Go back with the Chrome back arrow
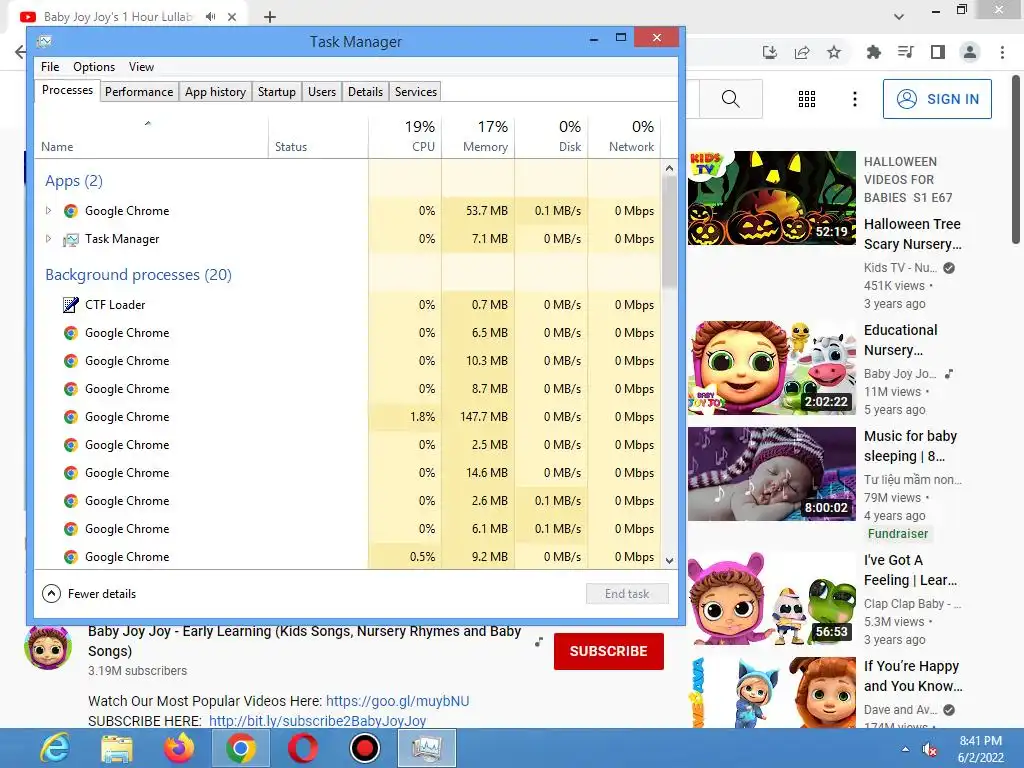 [x=20, y=52]
